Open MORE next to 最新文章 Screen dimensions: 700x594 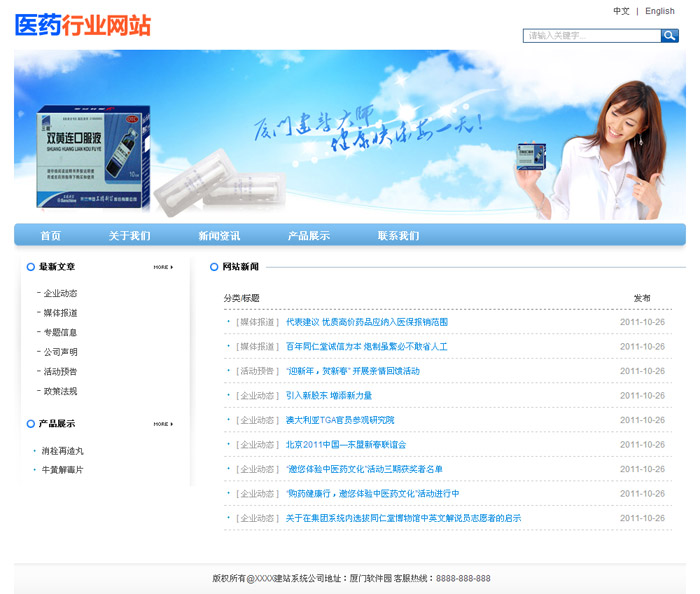pyautogui.click(x=163, y=267)
